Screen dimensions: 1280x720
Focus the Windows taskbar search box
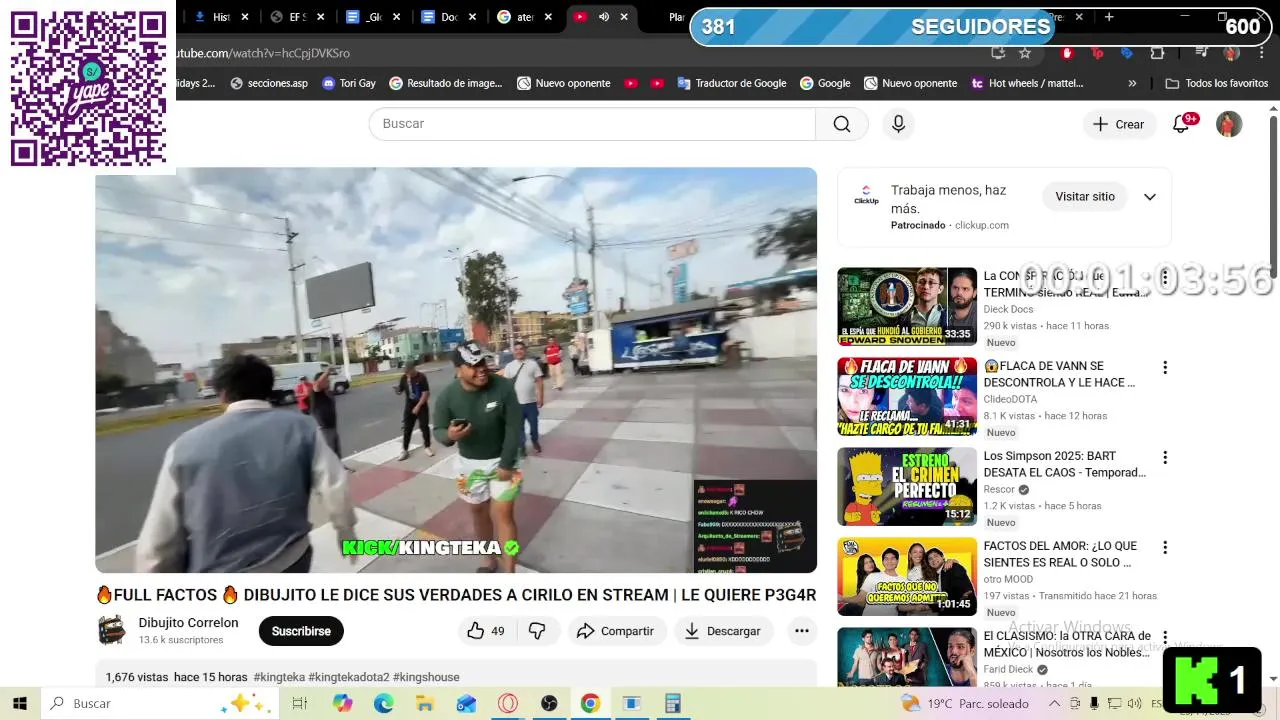(158, 703)
